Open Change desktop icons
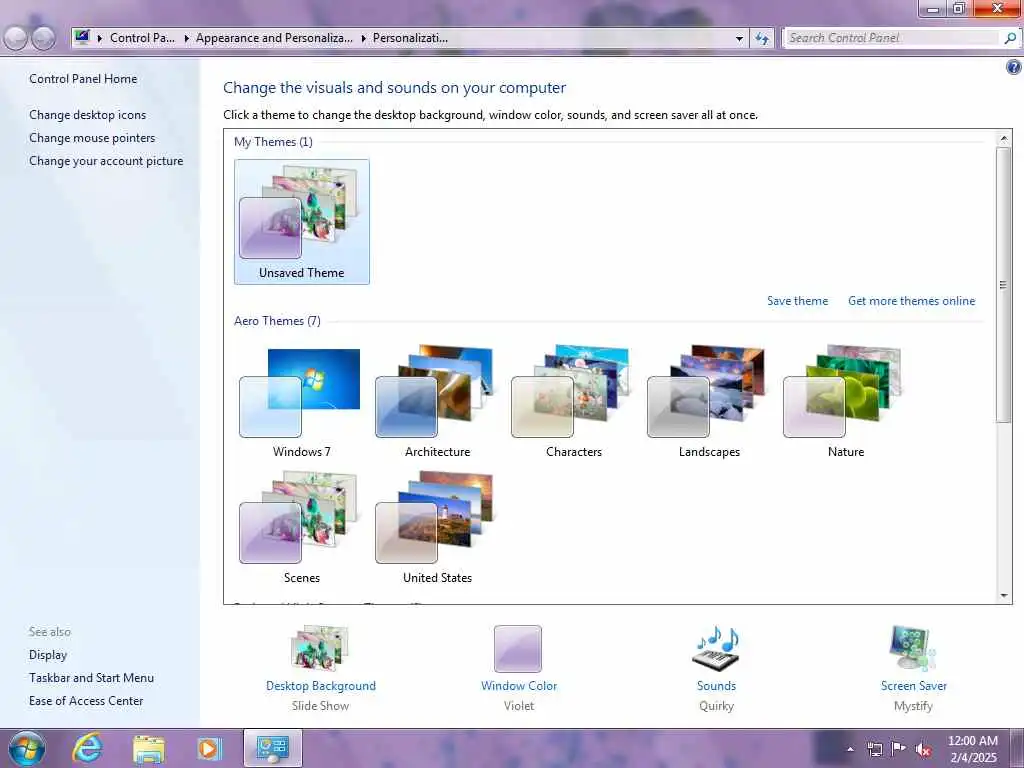 pos(88,115)
